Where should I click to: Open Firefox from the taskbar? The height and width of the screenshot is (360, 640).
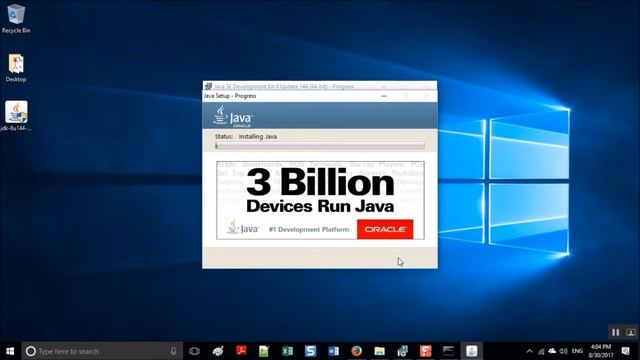click(356, 351)
